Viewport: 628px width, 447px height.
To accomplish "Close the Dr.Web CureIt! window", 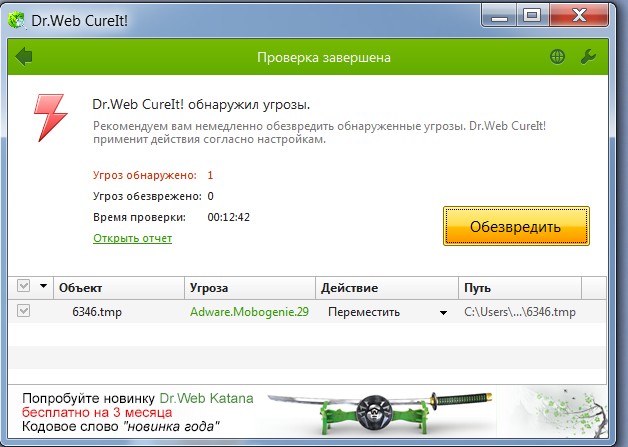I will coord(579,16).
